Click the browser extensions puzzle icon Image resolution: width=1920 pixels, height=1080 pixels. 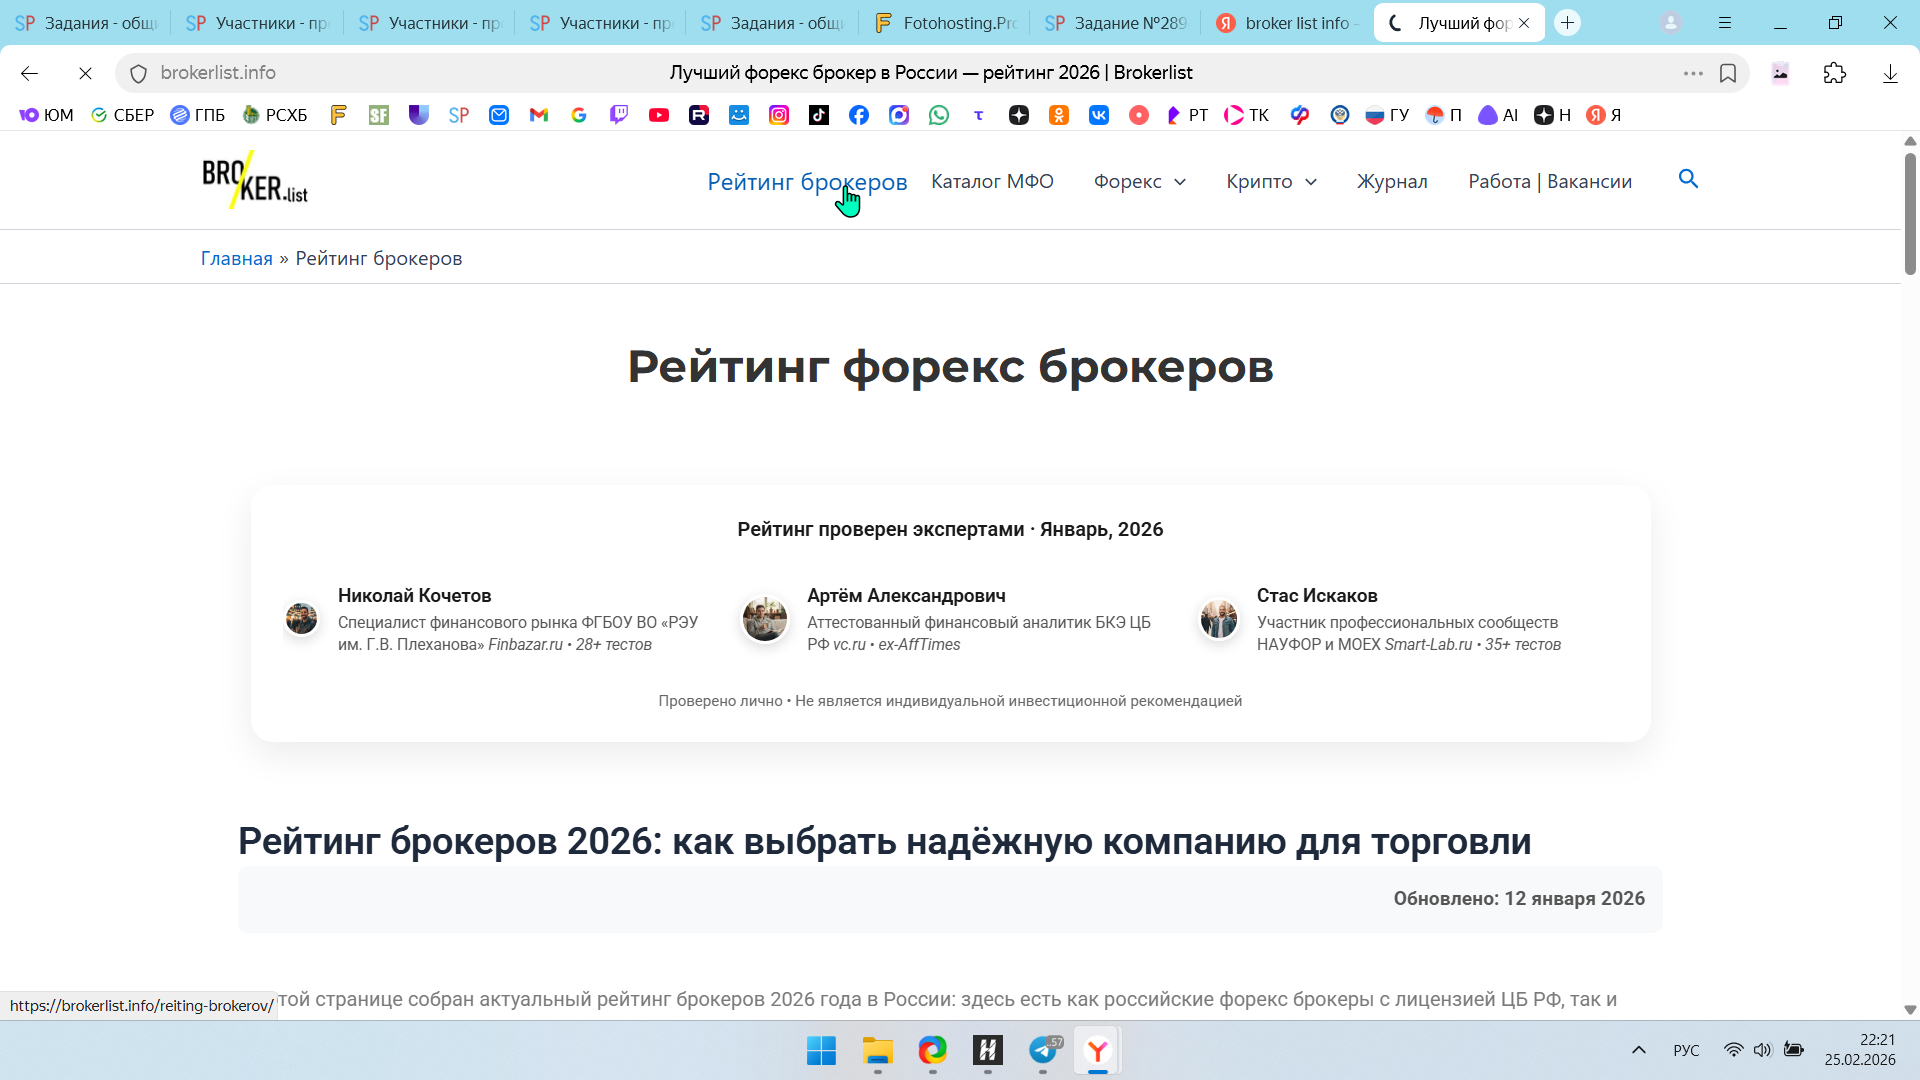(1834, 73)
